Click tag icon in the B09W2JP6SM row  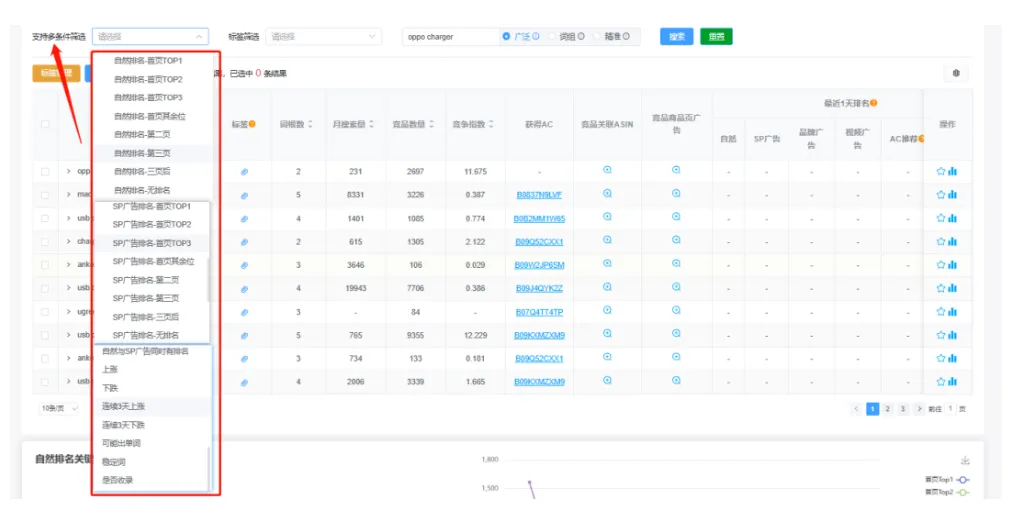pyautogui.click(x=245, y=265)
